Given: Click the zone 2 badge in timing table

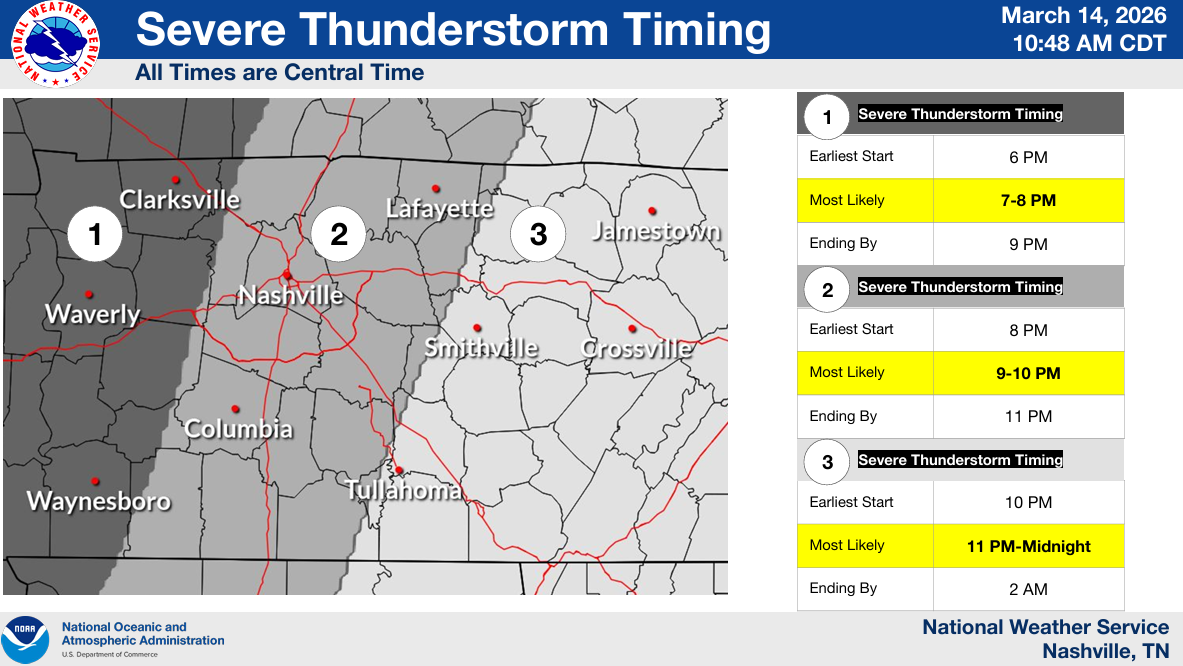Looking at the screenshot, I should tap(827, 291).
